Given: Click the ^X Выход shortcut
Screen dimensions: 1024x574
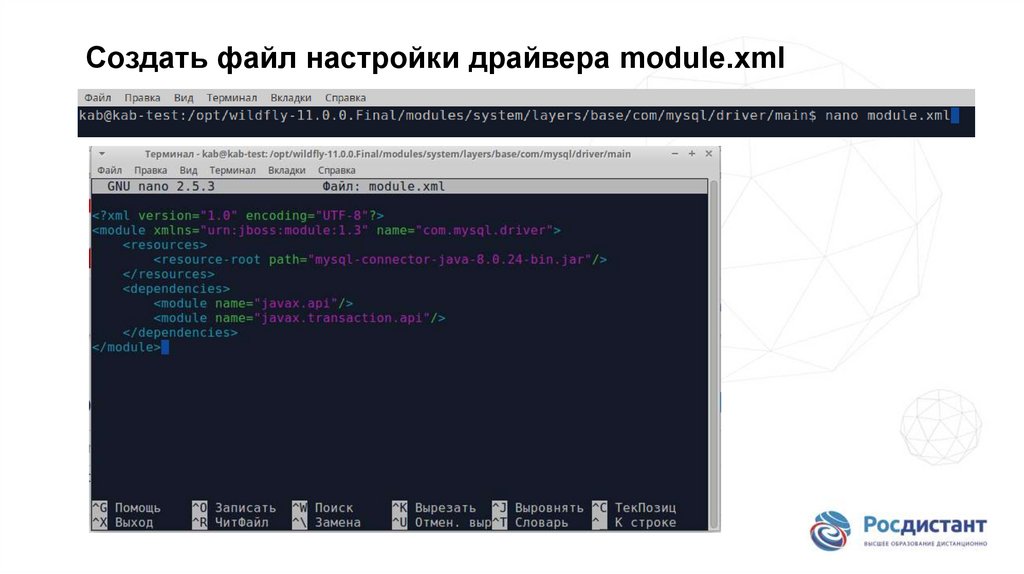Looking at the screenshot, I should (x=123, y=522).
